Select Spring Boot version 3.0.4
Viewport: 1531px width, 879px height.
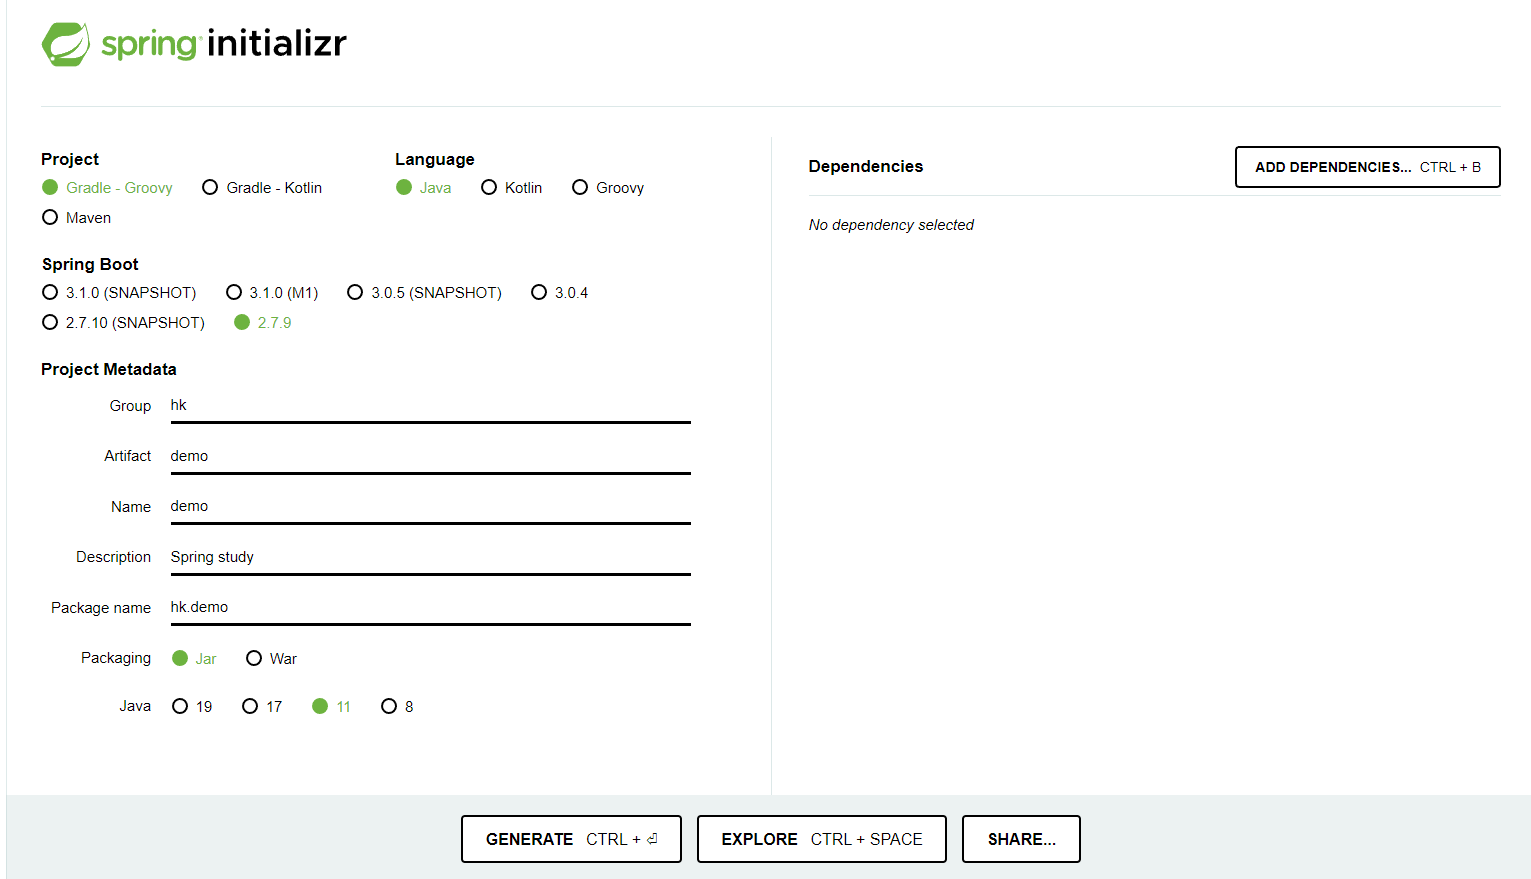click(x=559, y=293)
